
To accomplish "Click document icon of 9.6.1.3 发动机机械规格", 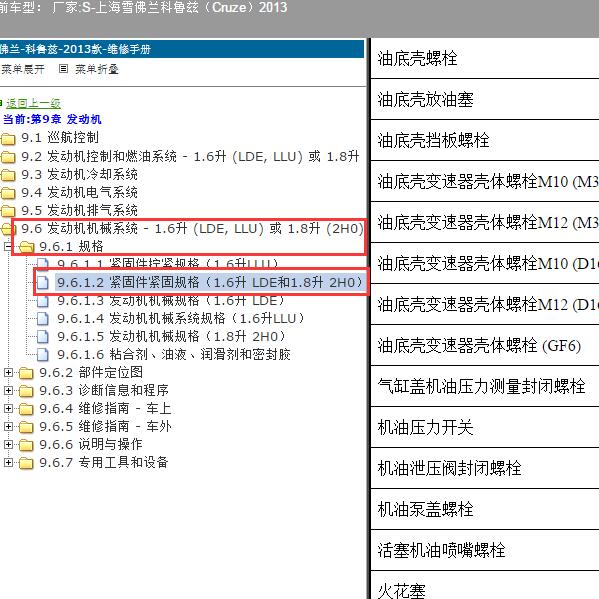I will pos(43,301).
